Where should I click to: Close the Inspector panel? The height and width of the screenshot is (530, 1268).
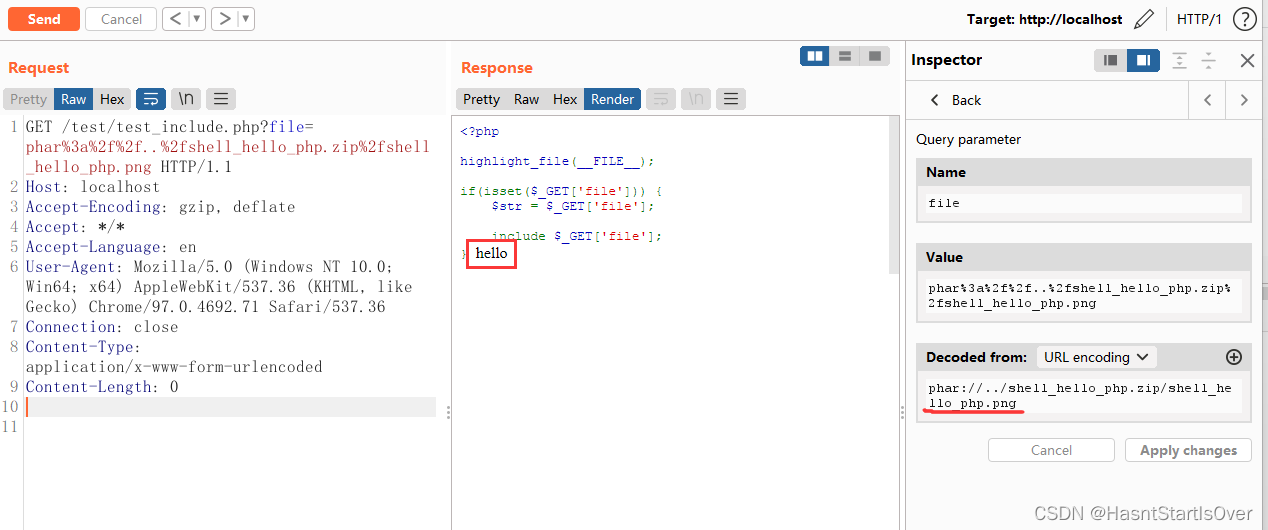[x=1247, y=61]
